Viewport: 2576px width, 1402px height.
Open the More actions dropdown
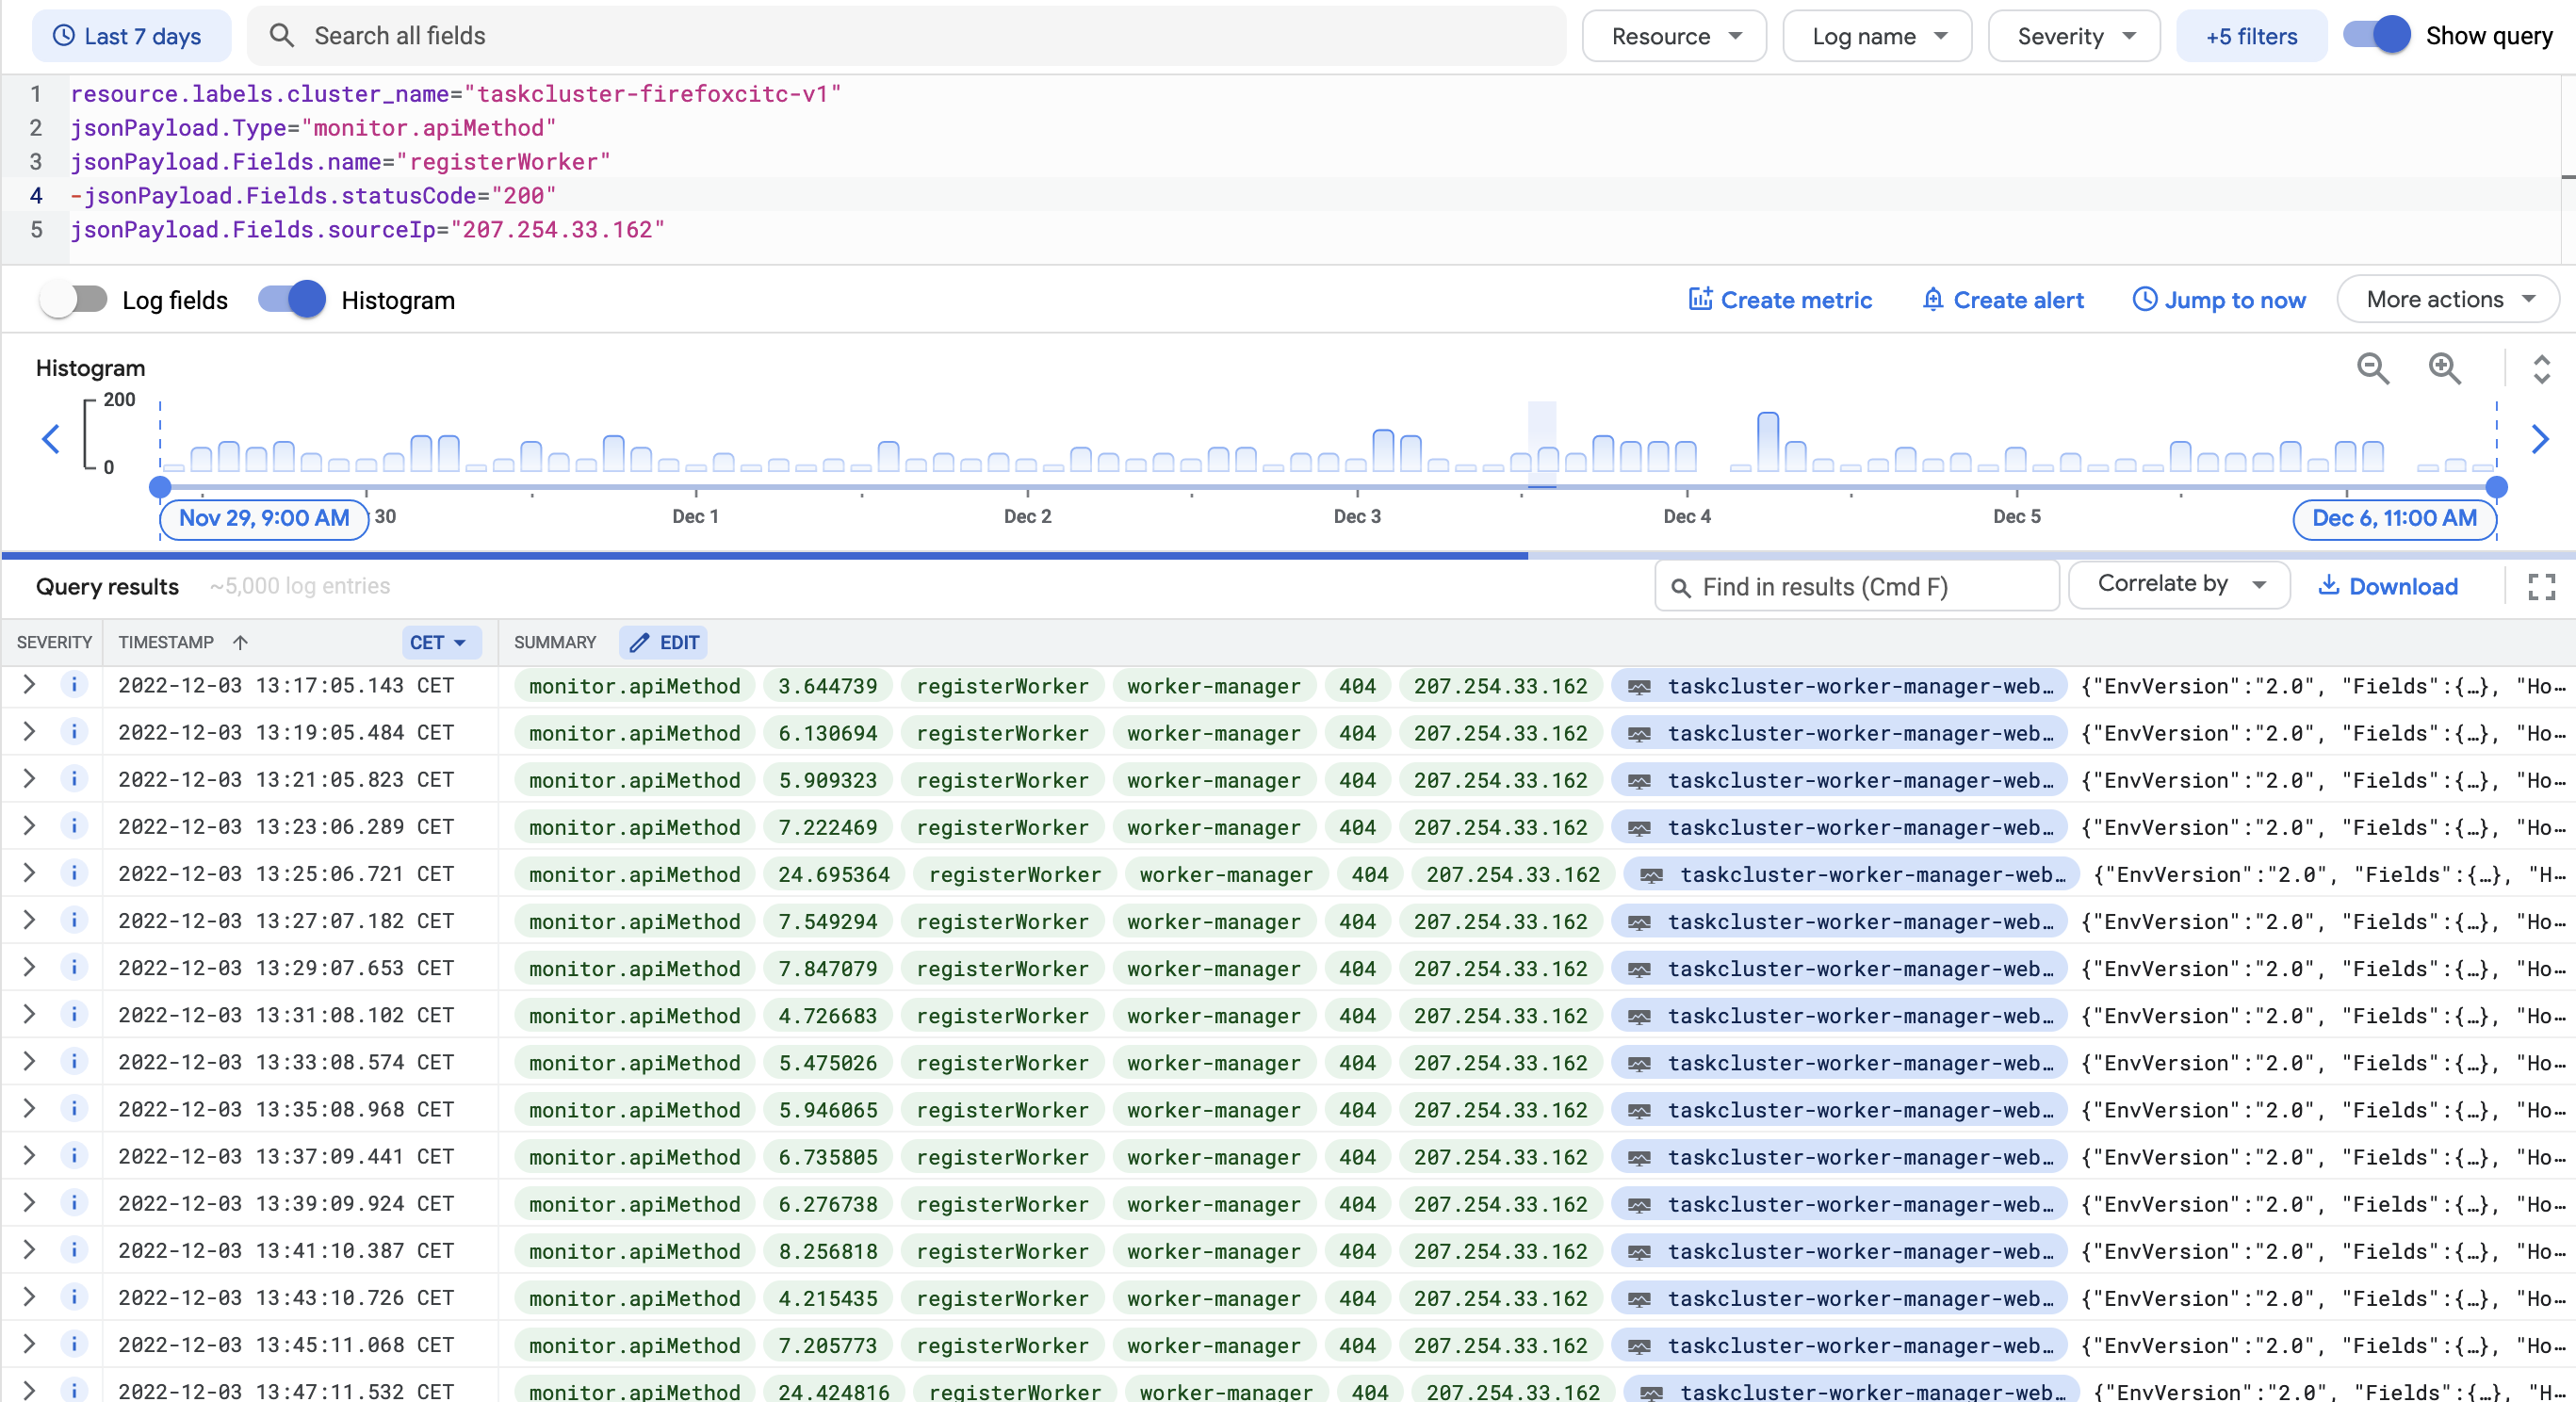pos(2447,299)
